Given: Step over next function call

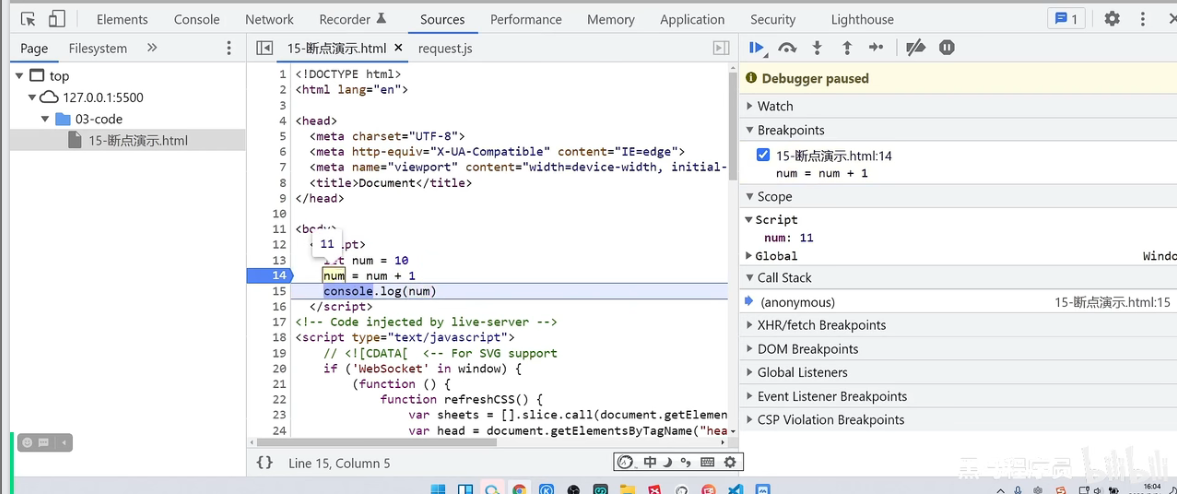Looking at the screenshot, I should 787,48.
